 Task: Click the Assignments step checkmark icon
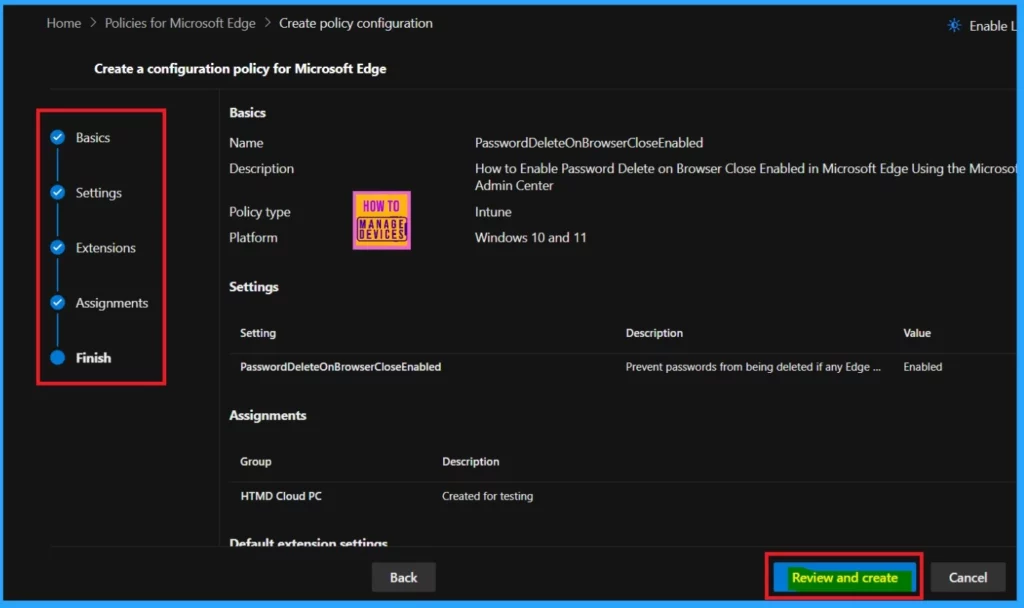[57, 302]
